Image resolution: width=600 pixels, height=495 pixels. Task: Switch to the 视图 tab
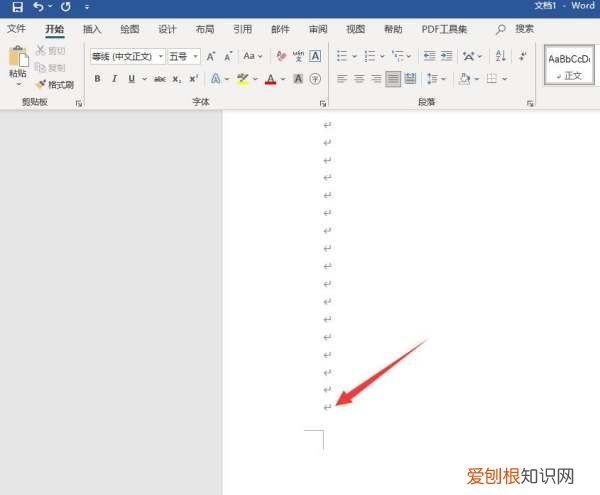pos(355,29)
